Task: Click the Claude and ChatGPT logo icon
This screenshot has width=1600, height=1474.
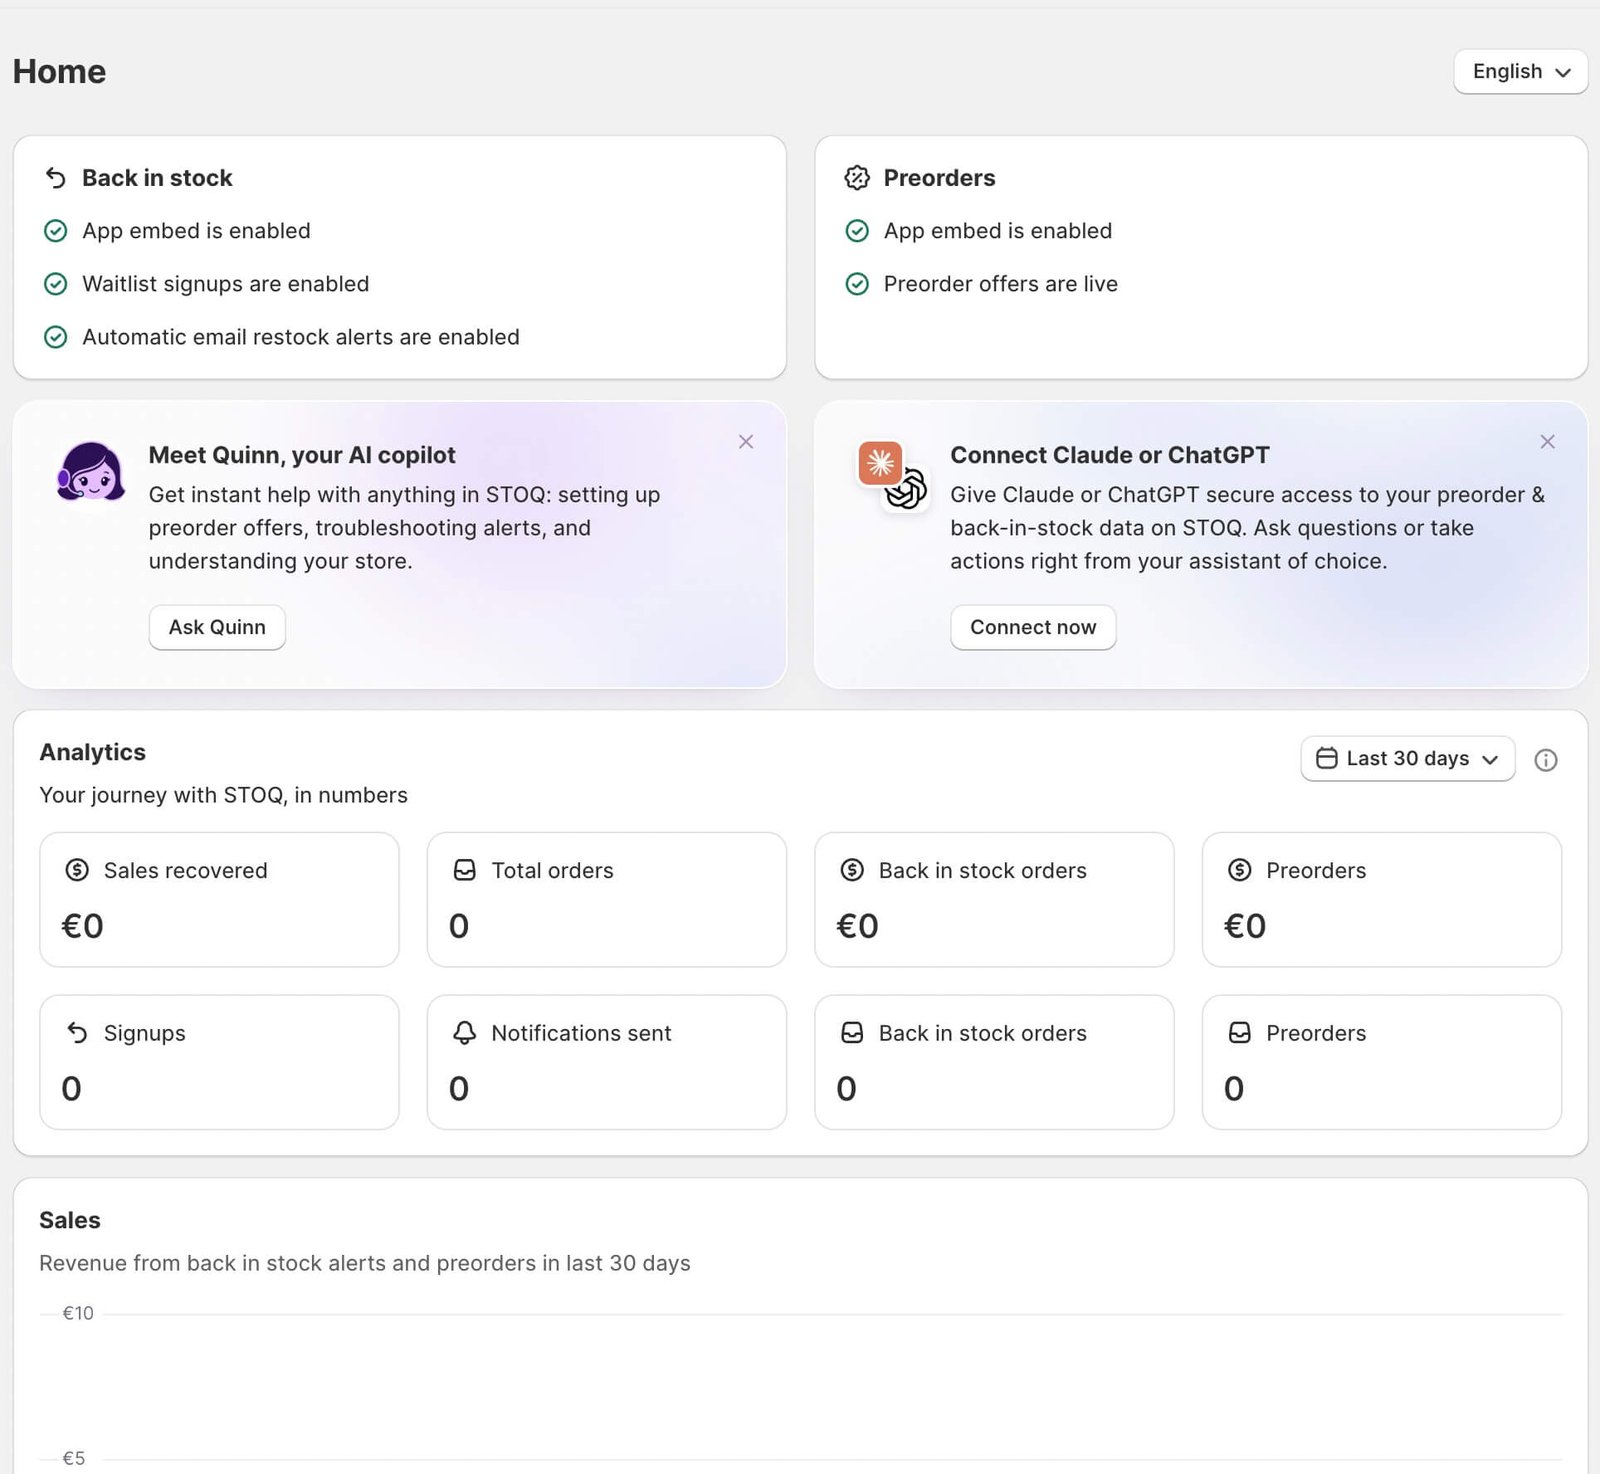Action: (893, 476)
